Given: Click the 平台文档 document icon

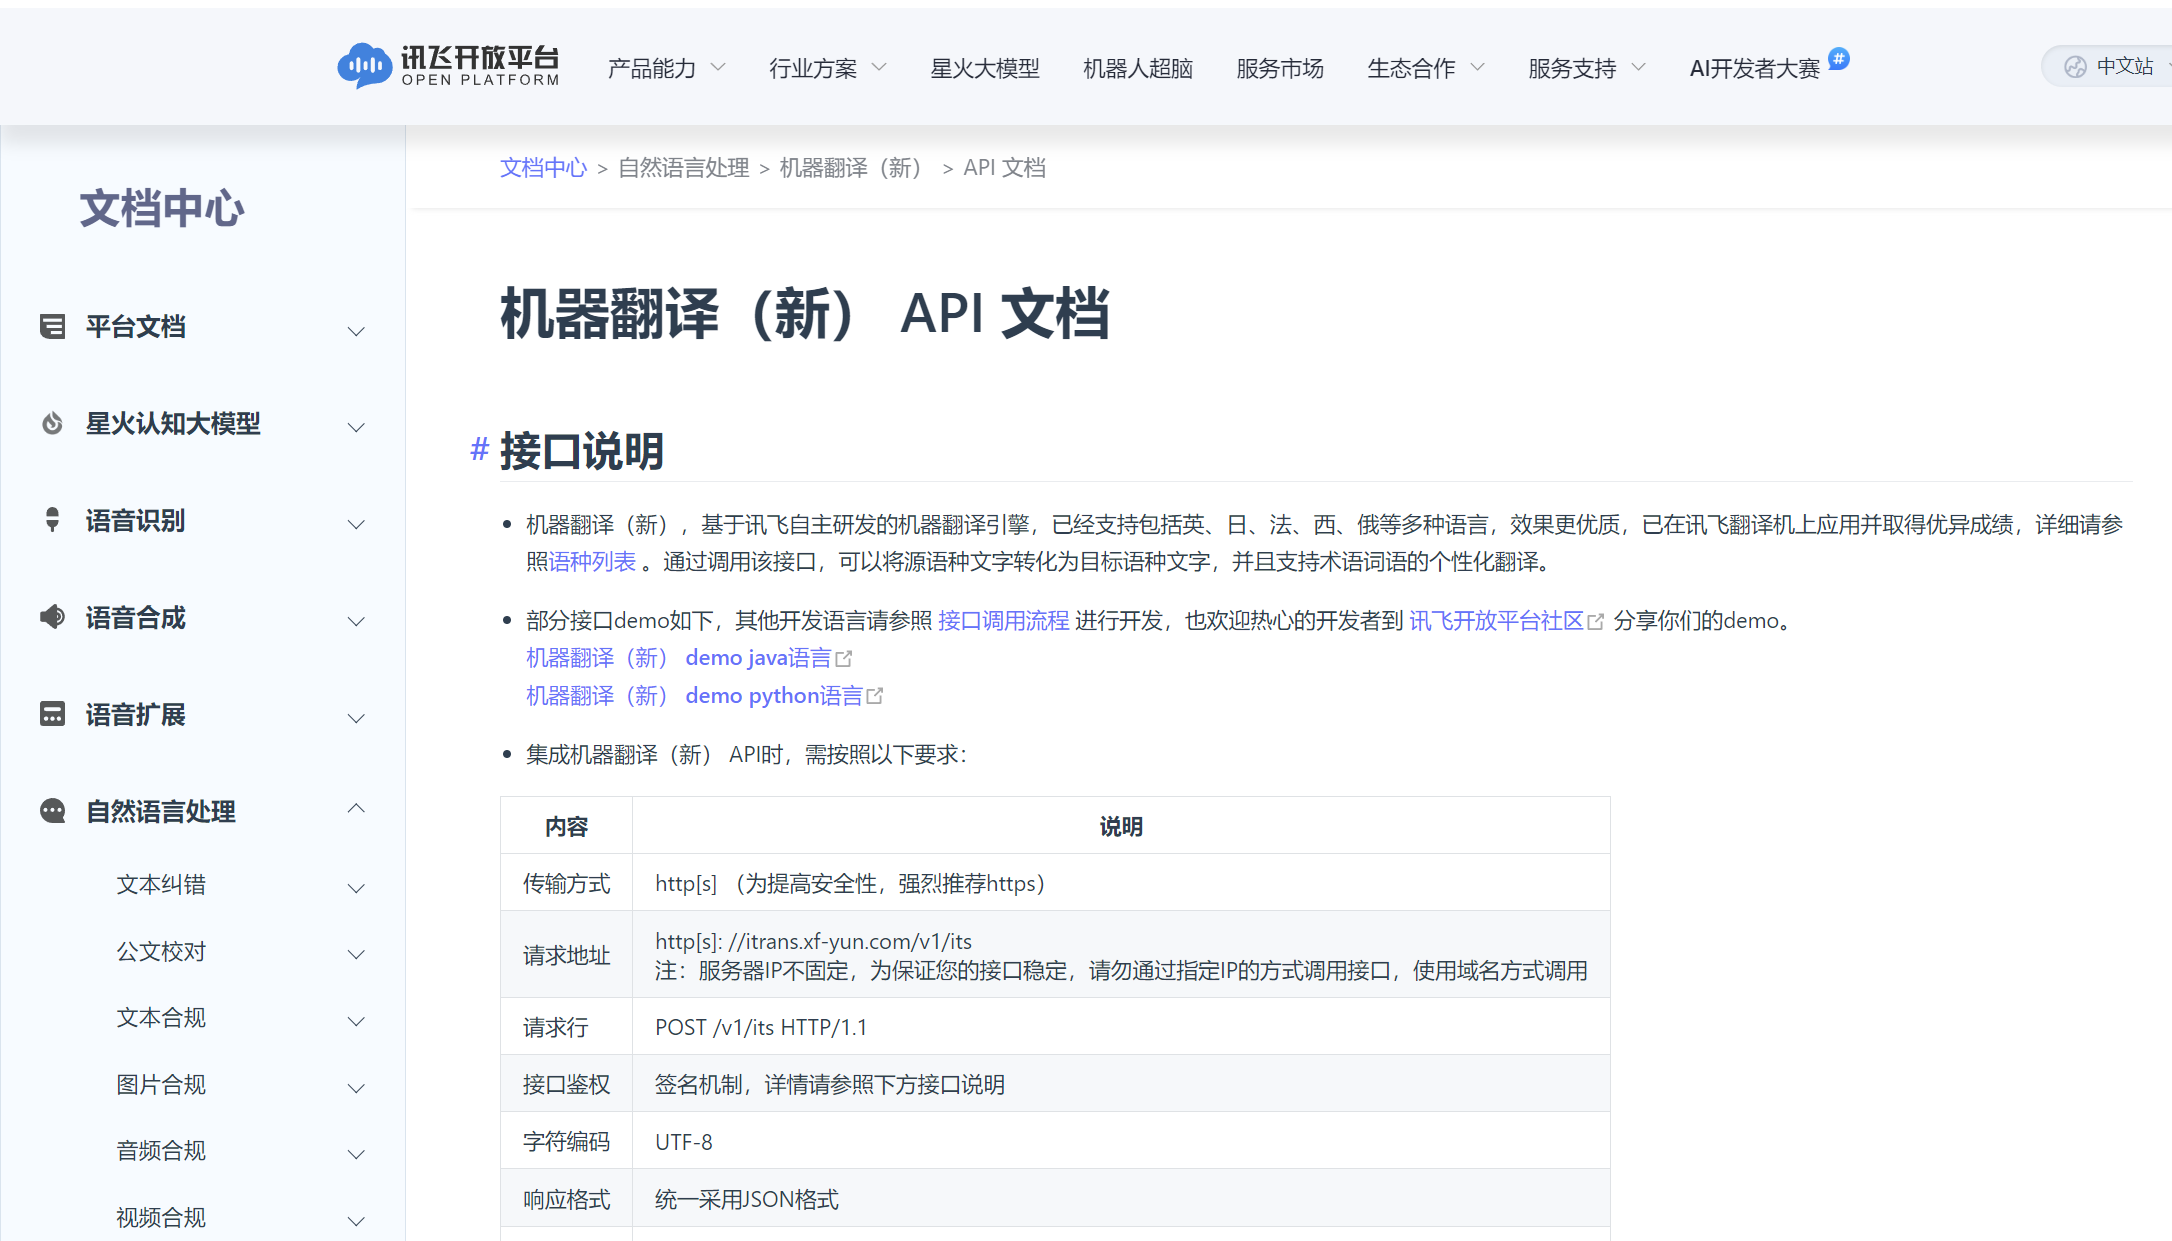Looking at the screenshot, I should pyautogui.click(x=52, y=326).
